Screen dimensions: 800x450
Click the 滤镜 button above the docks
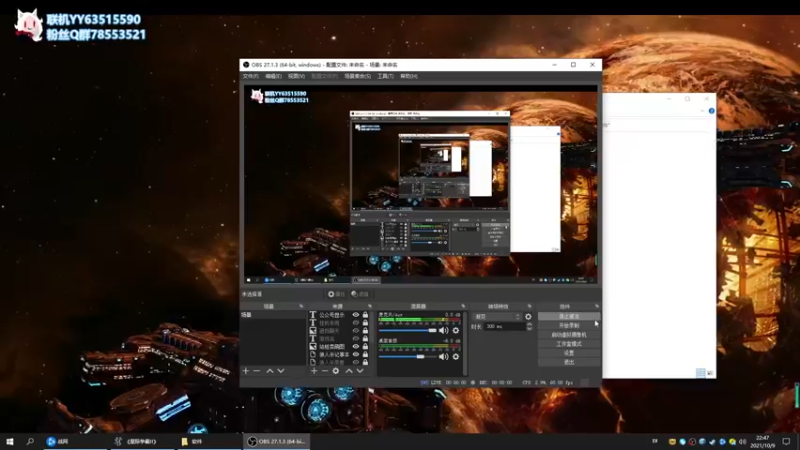click(360, 294)
